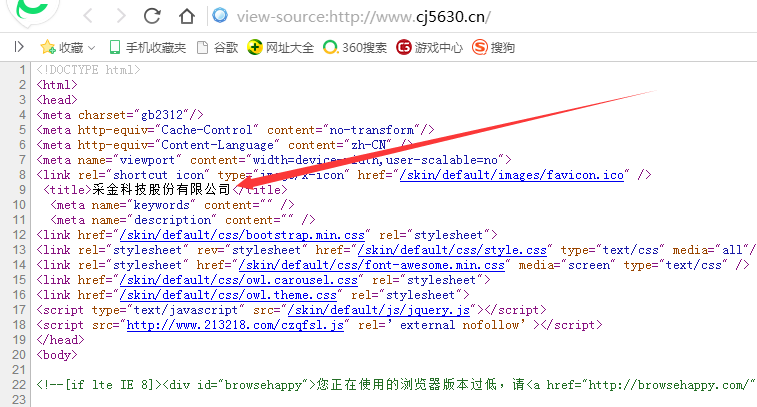Open the bootstrap.min.css link

click(x=242, y=235)
